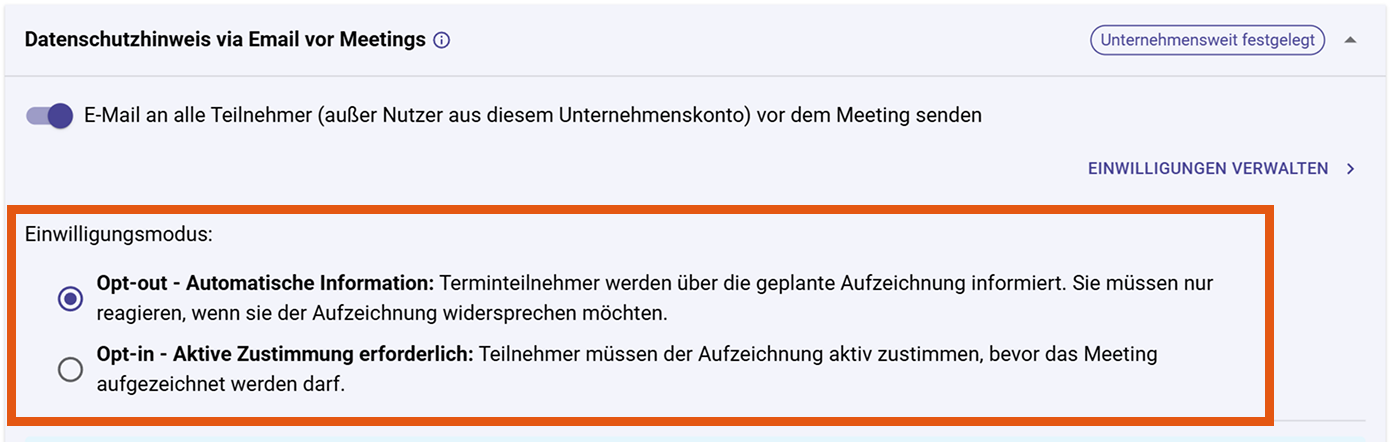Click the info icon beside Datenschutzhinweis heading
1392x442 pixels.
tap(442, 41)
